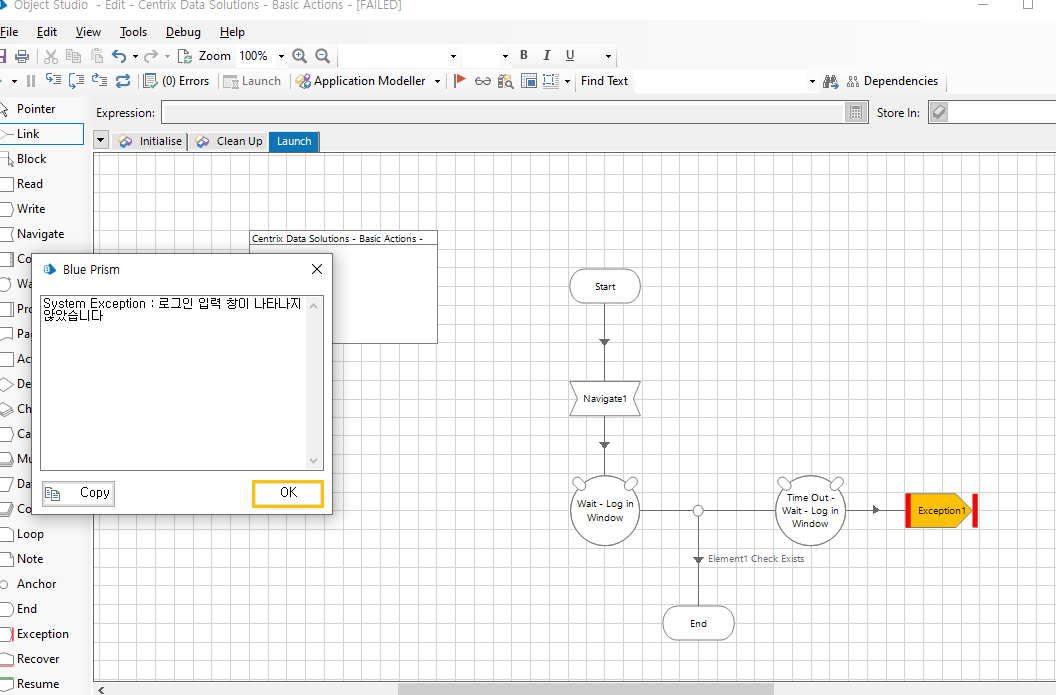Viewport: 1056px width, 695px height.
Task: Toggle Underline formatting
Action: click(570, 55)
